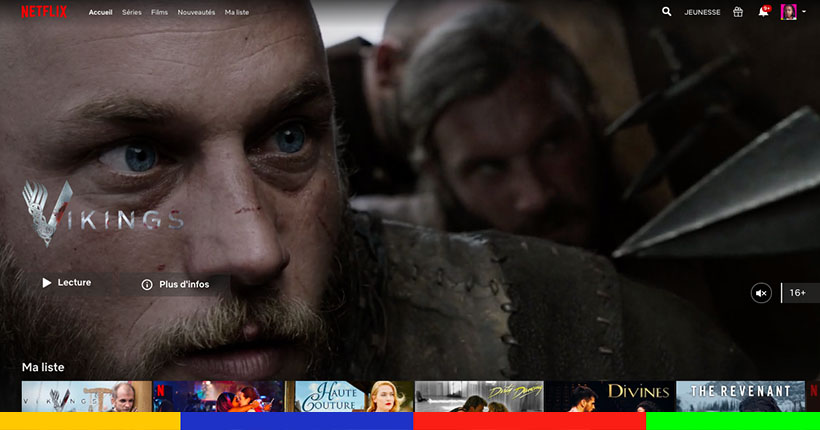Click the Vikings title logo on the banner
Screen dimensions: 820x430
[103, 213]
